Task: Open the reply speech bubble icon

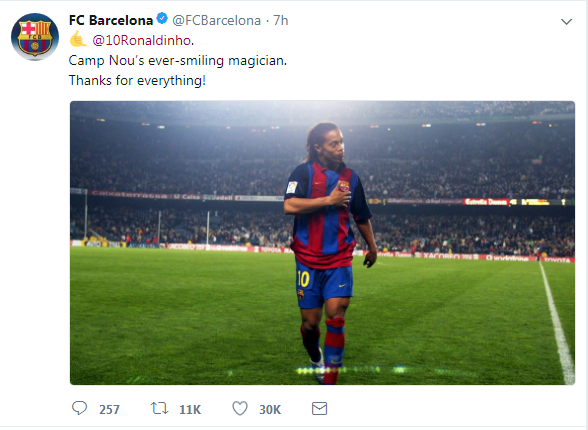Action: click(80, 408)
